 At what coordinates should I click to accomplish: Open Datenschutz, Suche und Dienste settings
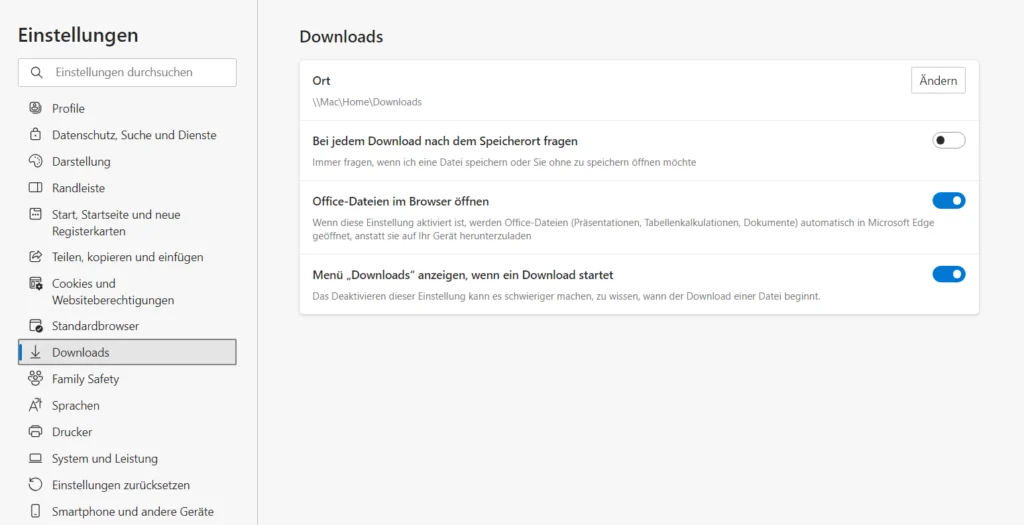(x=127, y=135)
